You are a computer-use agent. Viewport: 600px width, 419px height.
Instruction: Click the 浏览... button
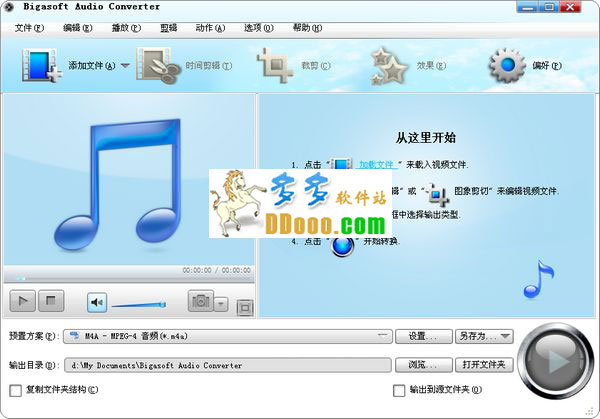(424, 365)
